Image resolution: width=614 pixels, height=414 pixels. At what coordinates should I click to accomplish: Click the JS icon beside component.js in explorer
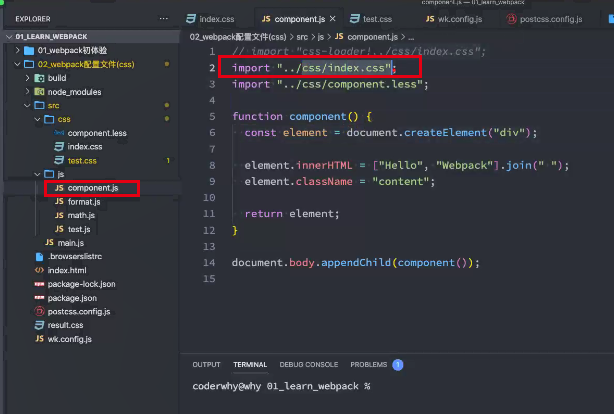tap(59, 188)
